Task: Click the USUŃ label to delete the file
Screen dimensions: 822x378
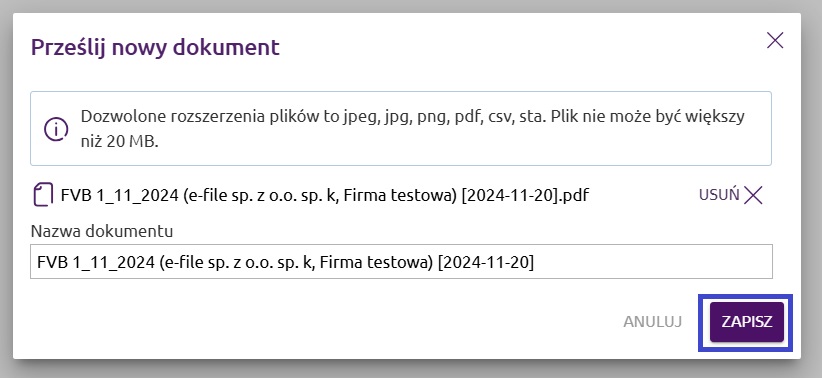Action: pyautogui.click(x=719, y=195)
